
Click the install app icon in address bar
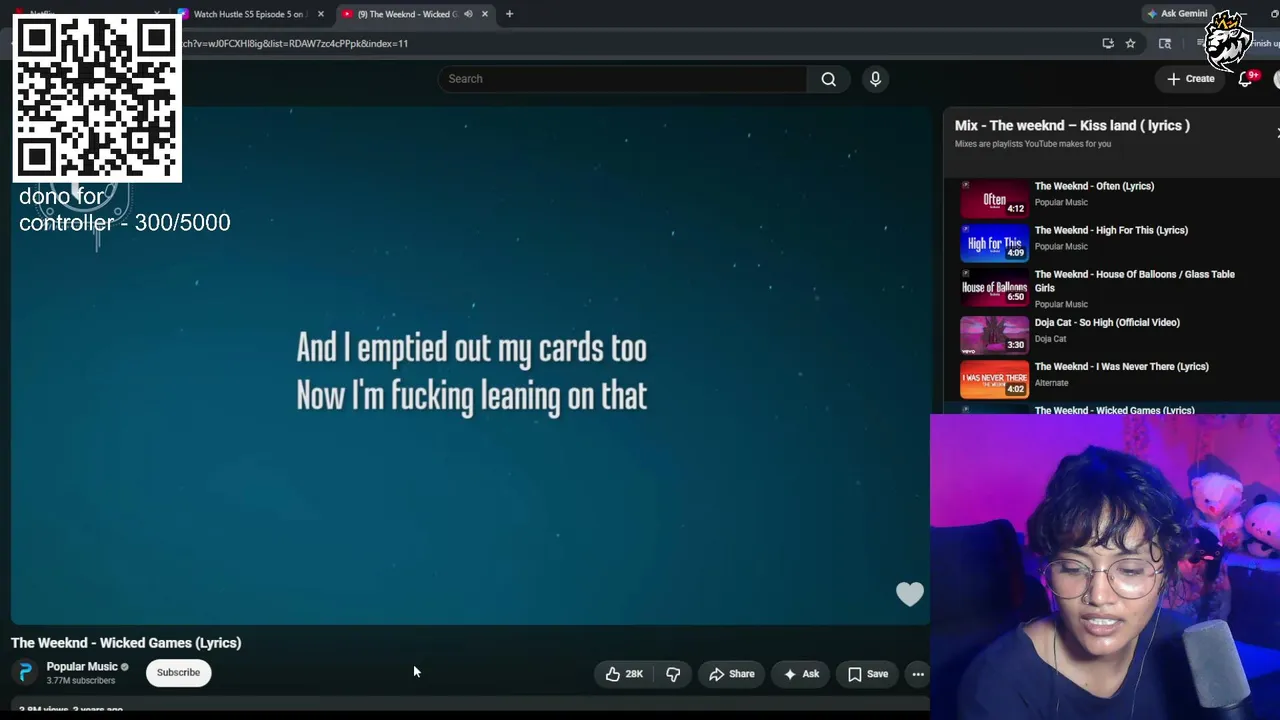click(1108, 43)
